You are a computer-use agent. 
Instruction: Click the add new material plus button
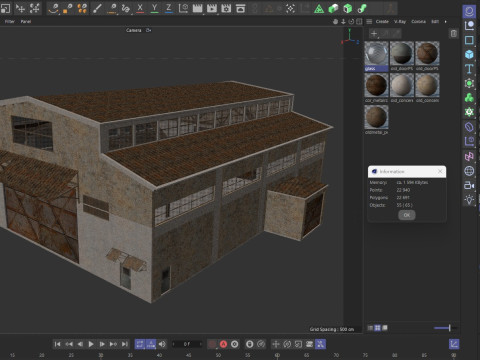click(374, 33)
